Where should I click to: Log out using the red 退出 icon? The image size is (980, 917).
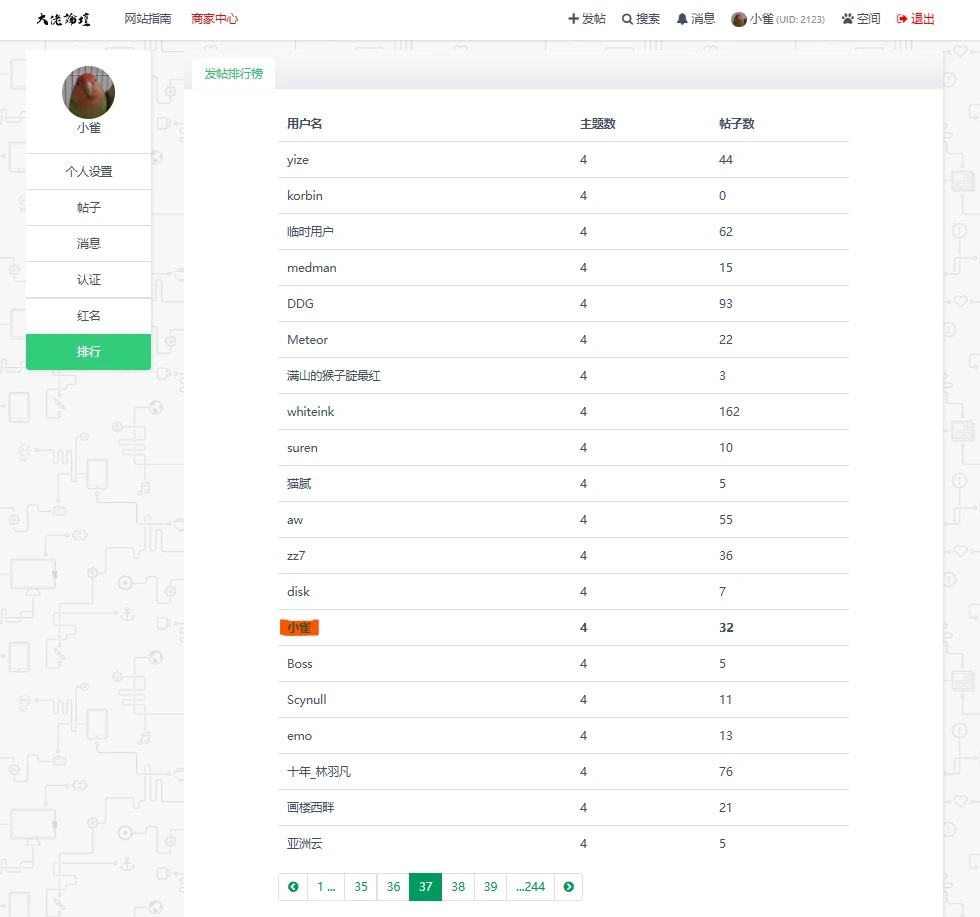[x=902, y=19]
